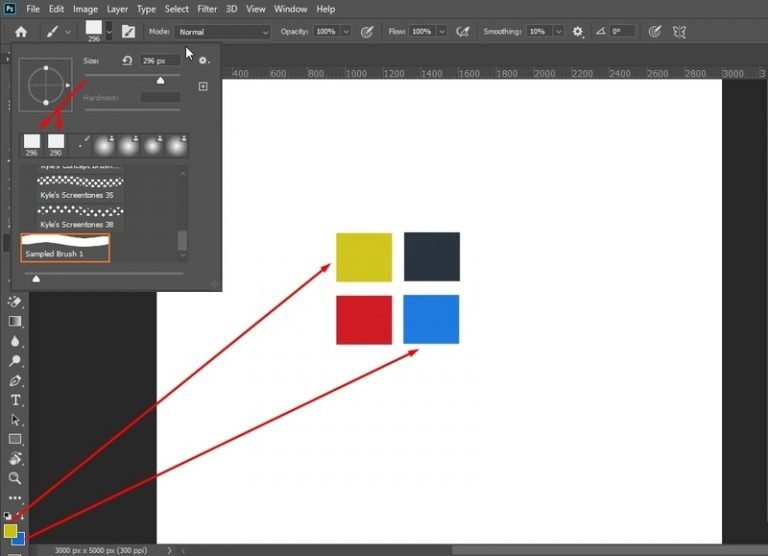Open the View menu
The height and width of the screenshot is (556, 768).
pos(256,9)
